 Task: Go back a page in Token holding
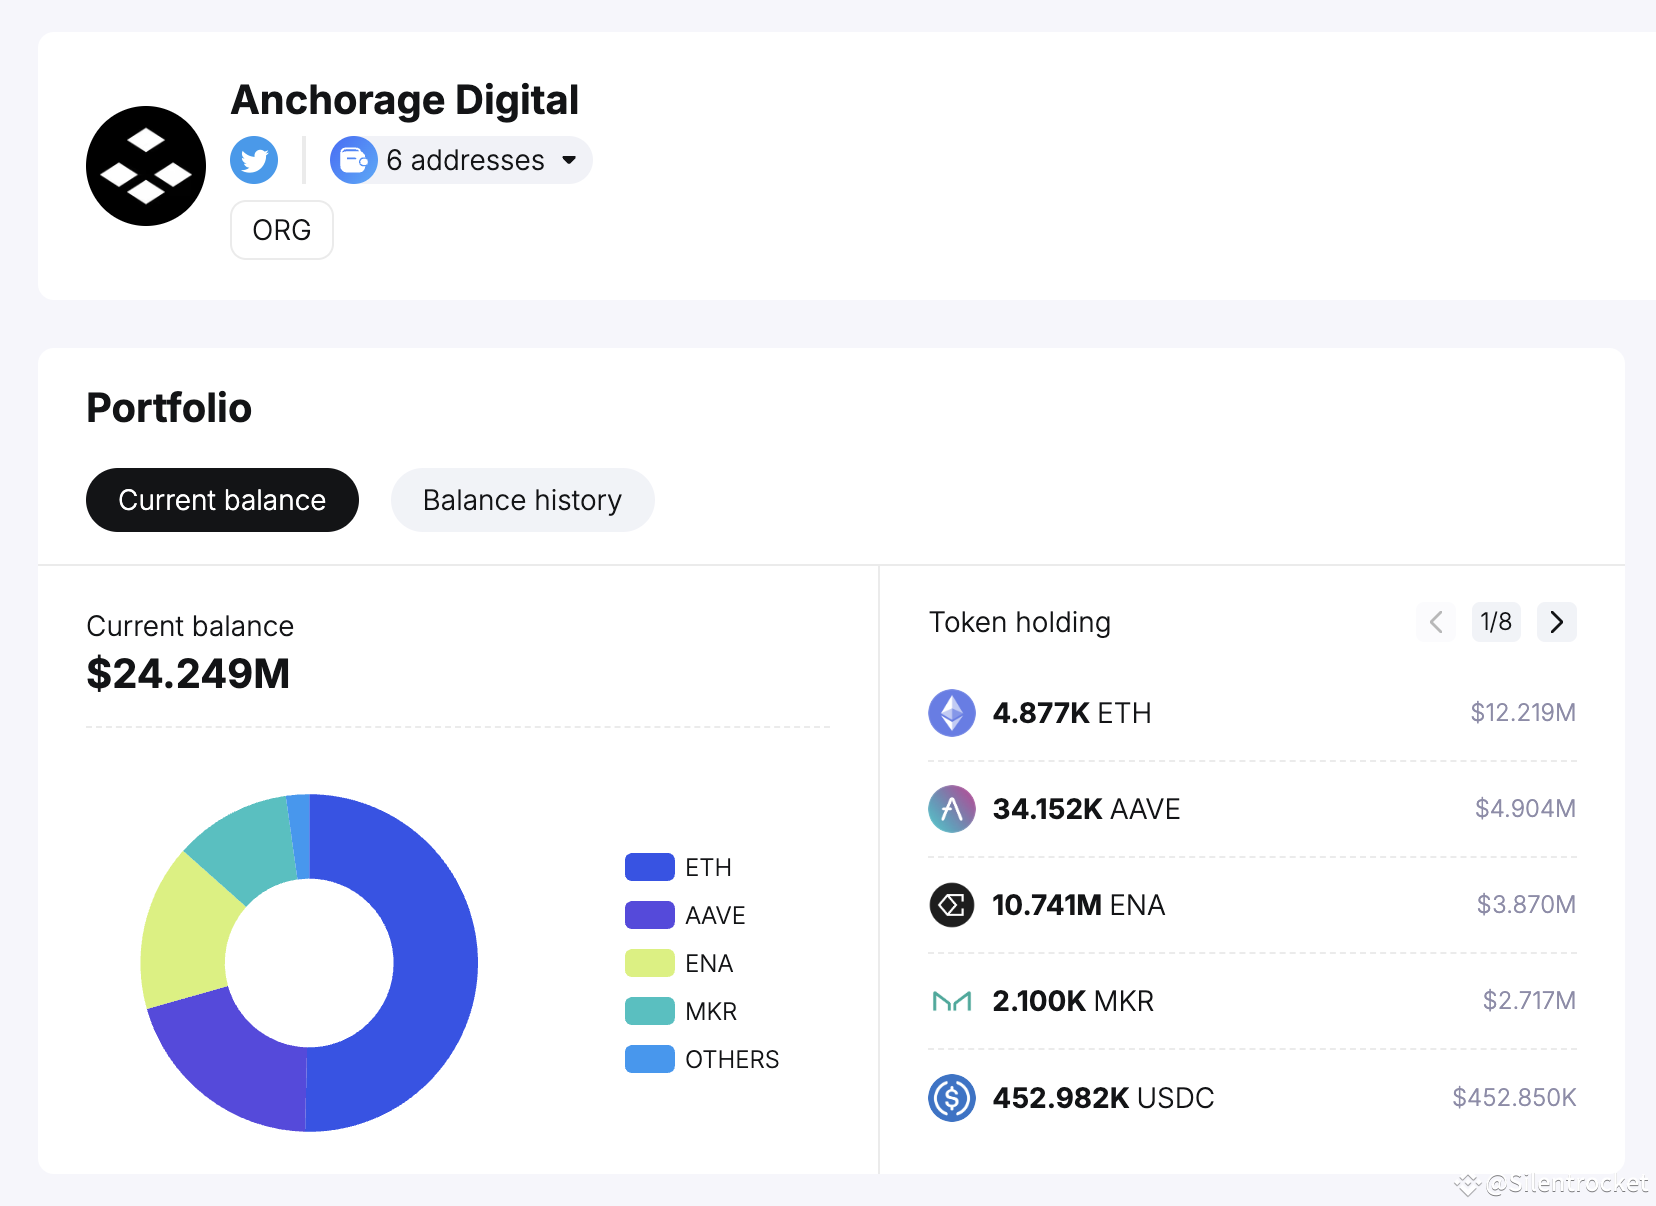[x=1436, y=622]
